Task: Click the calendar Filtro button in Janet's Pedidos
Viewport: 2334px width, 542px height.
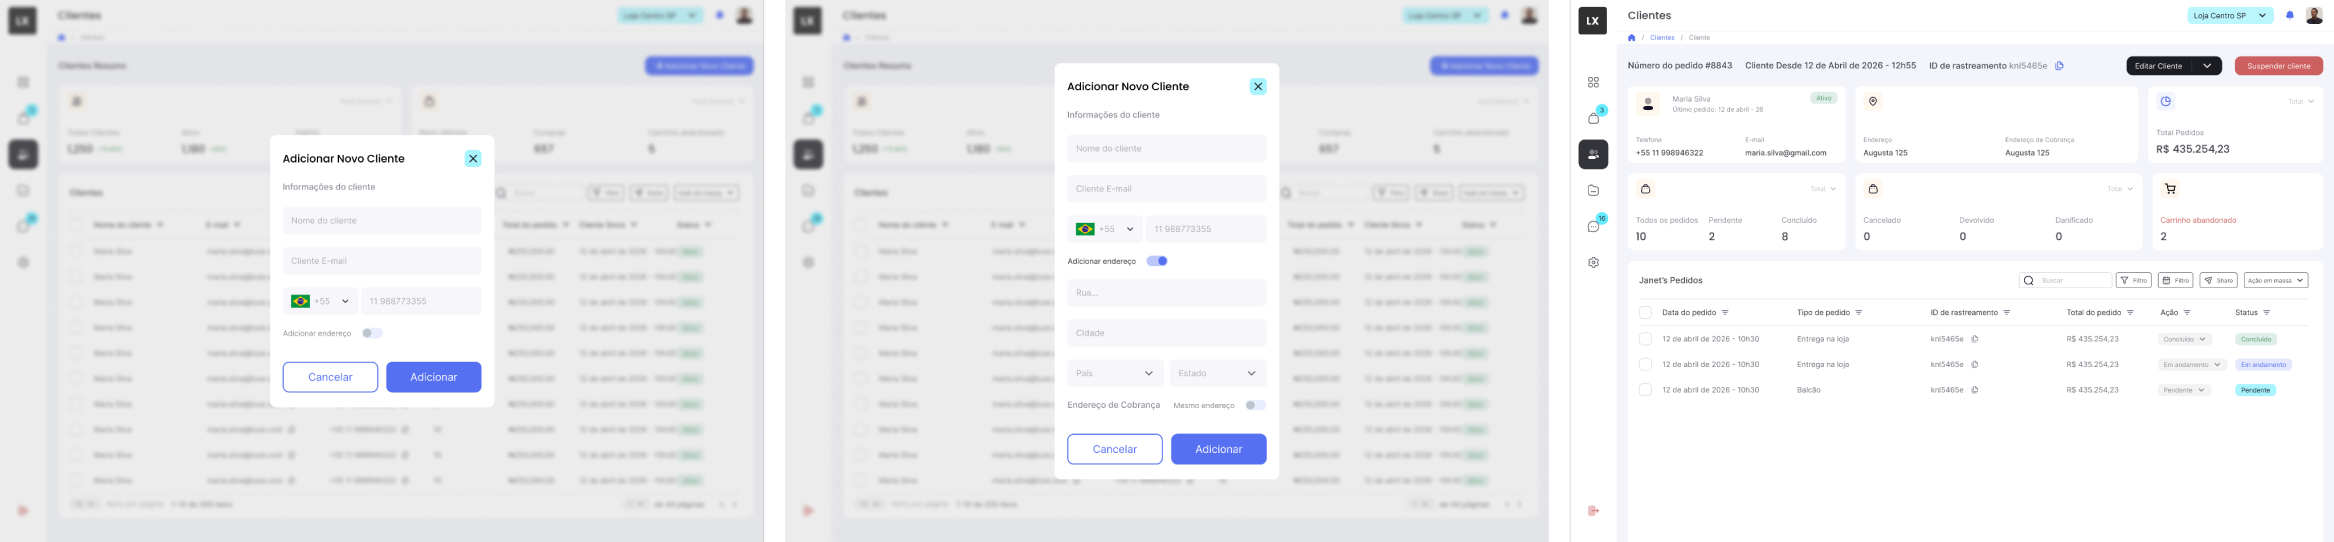Action: click(2175, 281)
